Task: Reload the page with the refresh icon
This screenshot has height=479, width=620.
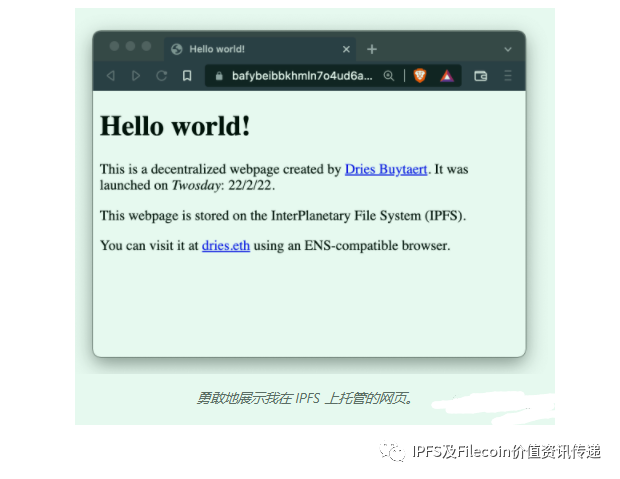Action: (161, 75)
